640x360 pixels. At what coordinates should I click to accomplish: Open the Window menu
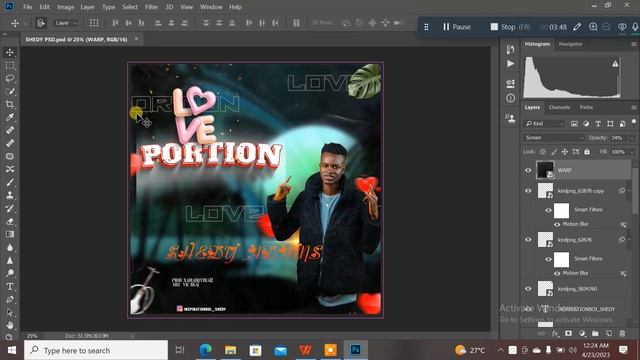211,7
